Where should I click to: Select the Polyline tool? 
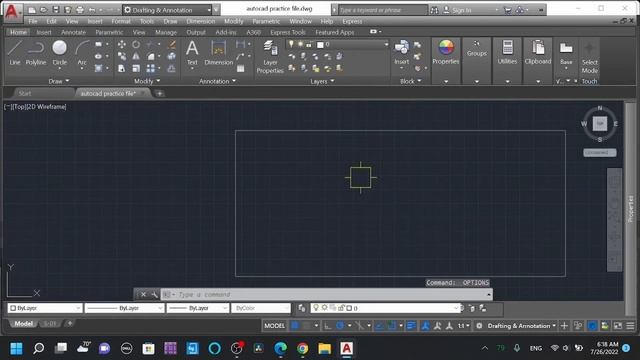coord(36,52)
